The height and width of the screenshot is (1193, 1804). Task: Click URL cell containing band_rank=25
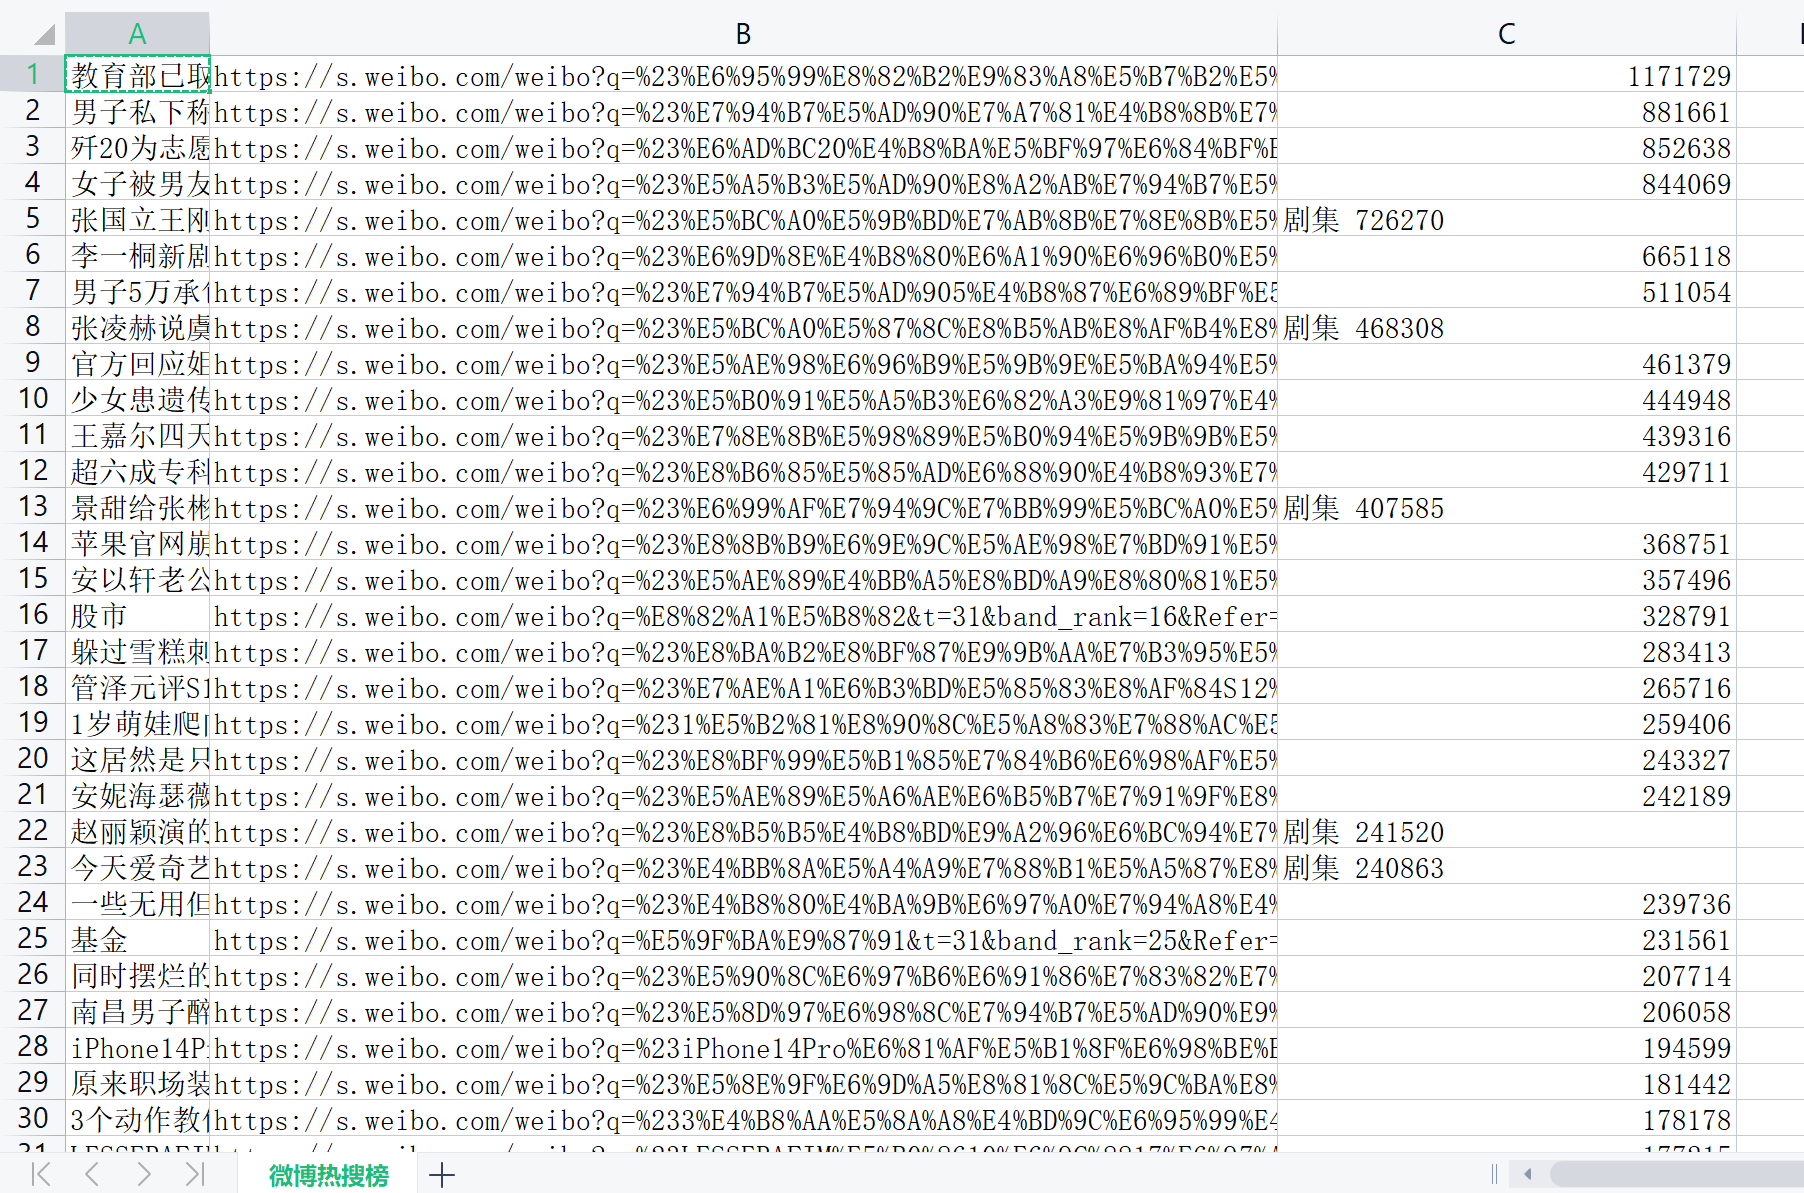tap(744, 939)
